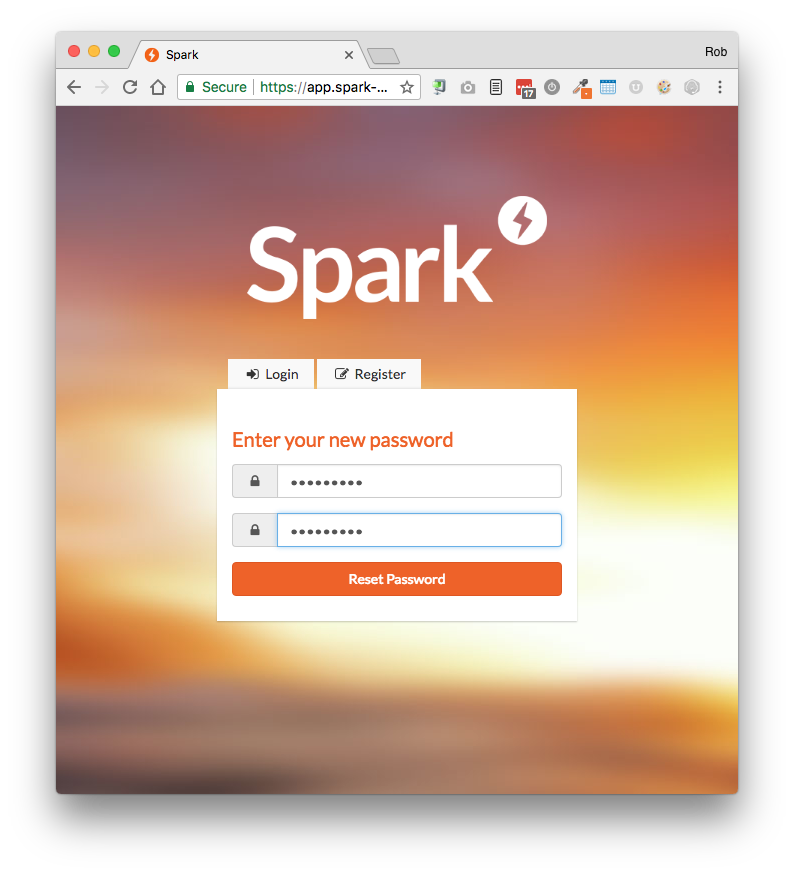Minimize the window with yellow button

[x=94, y=51]
